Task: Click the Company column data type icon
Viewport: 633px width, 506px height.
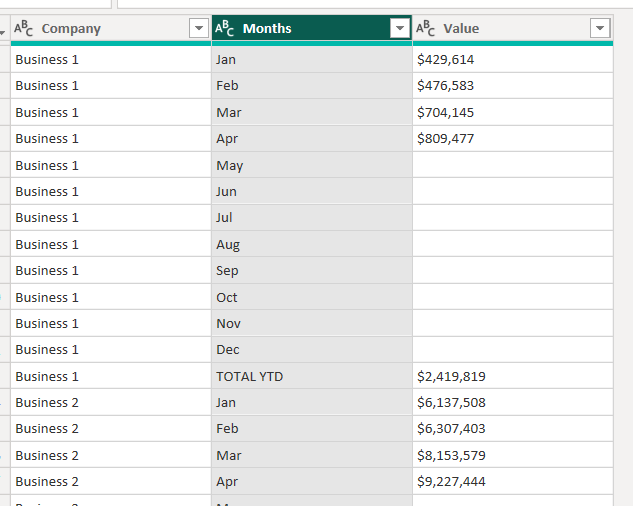Action: [x=23, y=28]
